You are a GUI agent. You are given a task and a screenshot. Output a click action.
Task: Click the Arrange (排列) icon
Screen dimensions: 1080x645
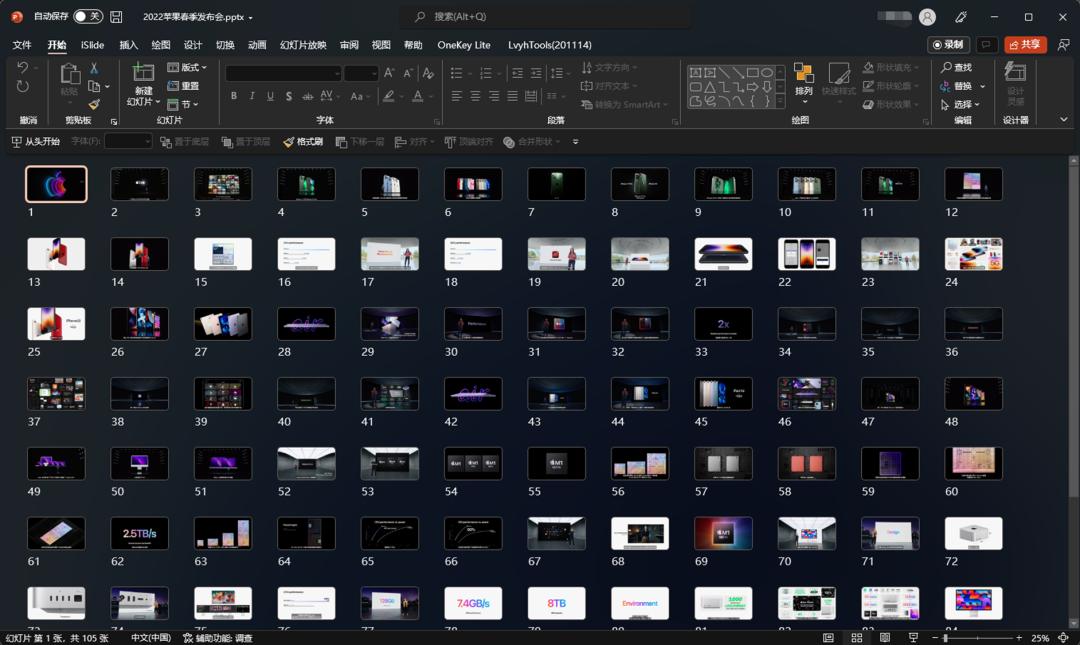(x=804, y=73)
